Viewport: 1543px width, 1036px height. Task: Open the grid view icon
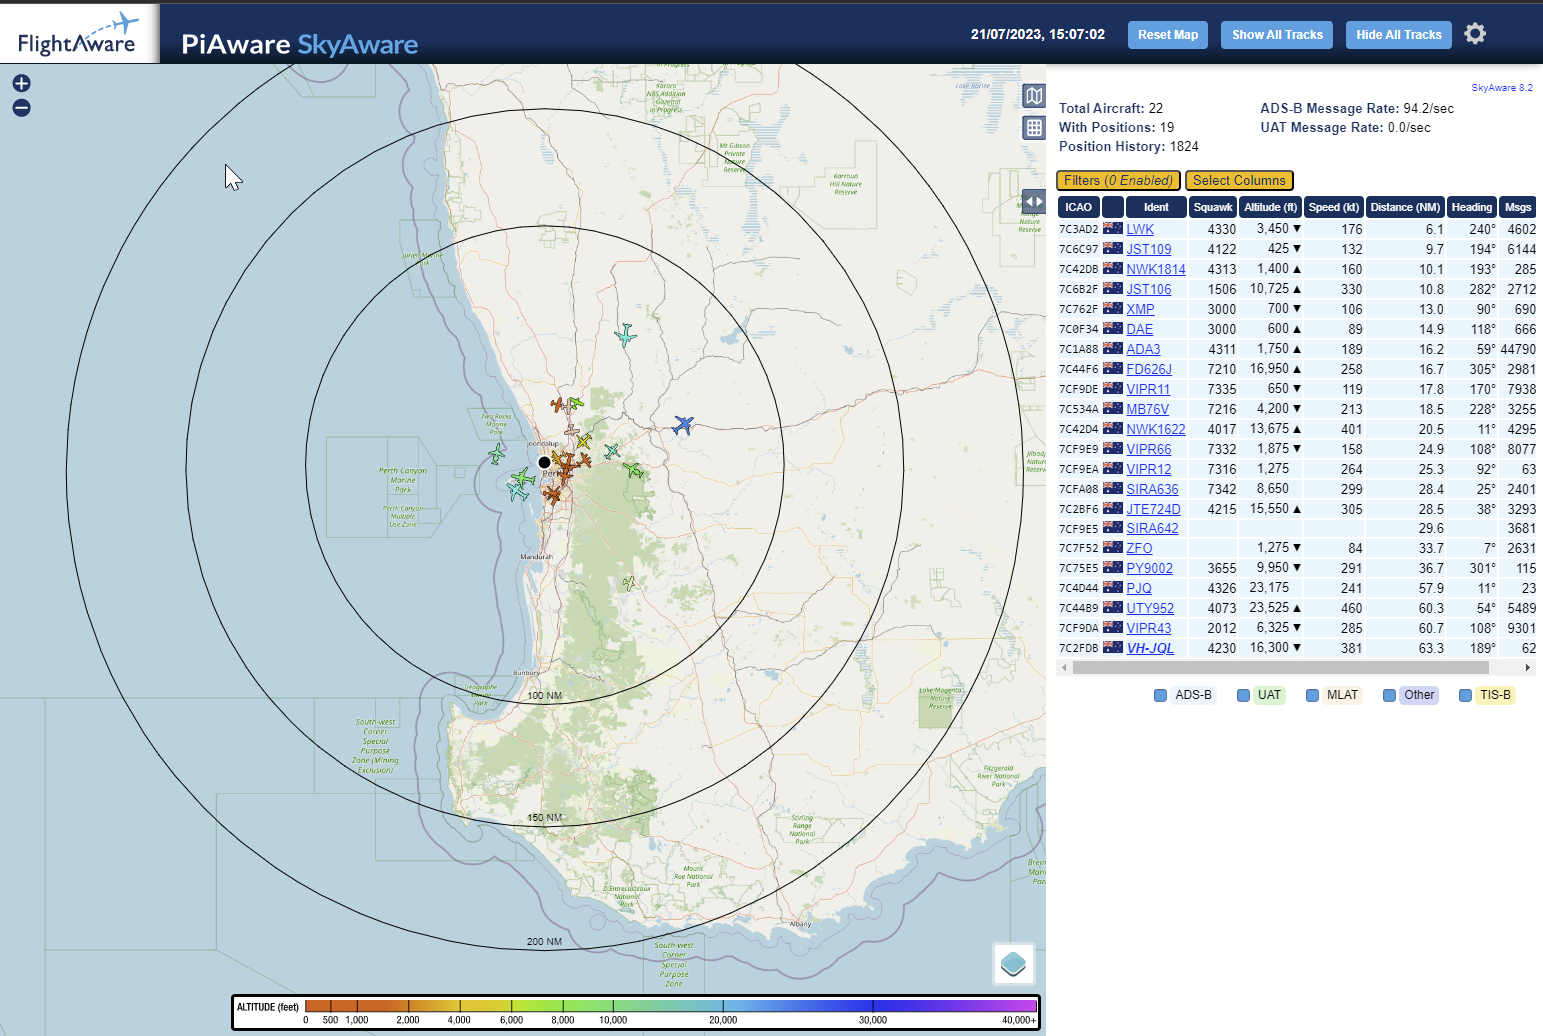1034,127
